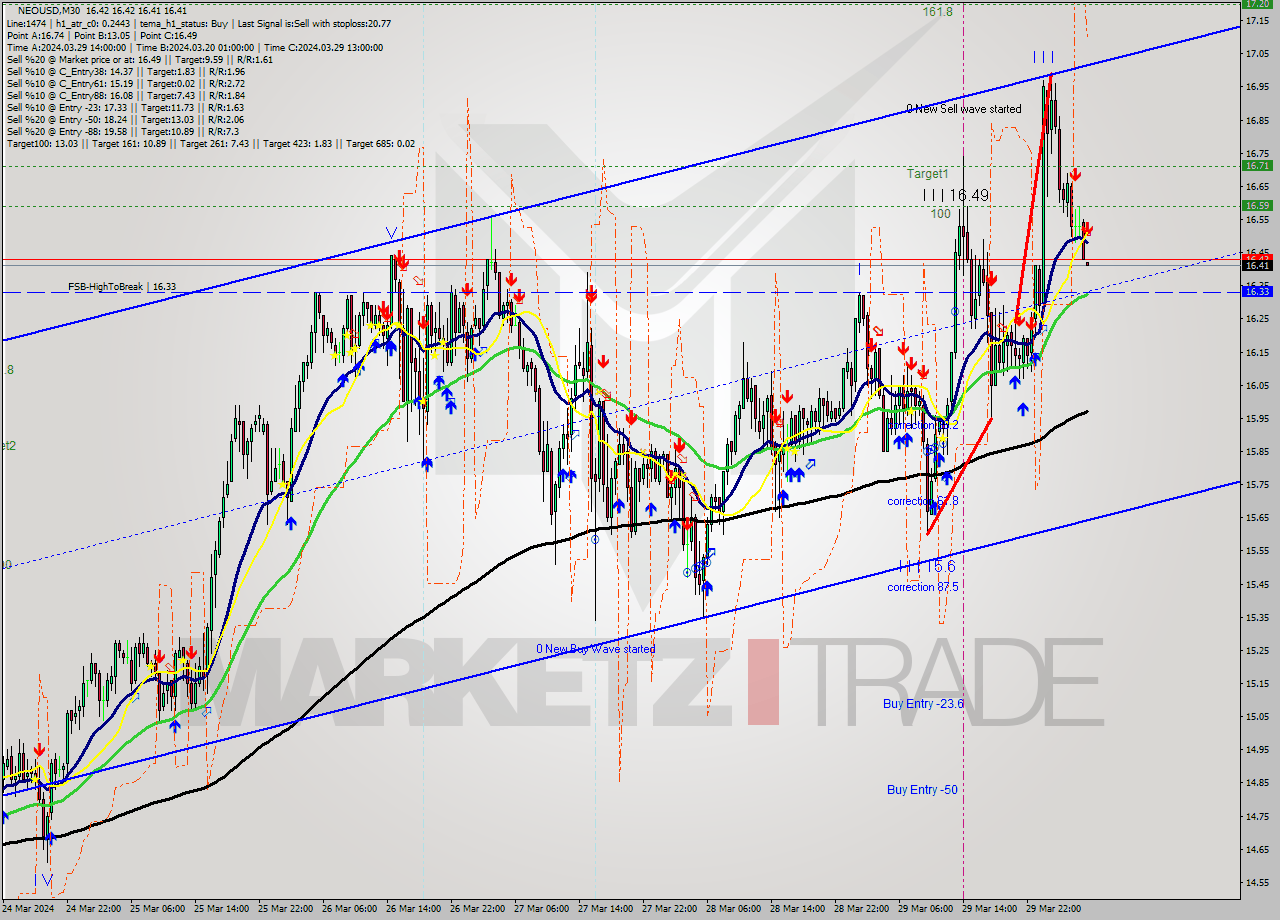This screenshot has height=920, width=1280.
Task: Click the '24 Mar 2024' date on time axis
Action: (x=29, y=909)
